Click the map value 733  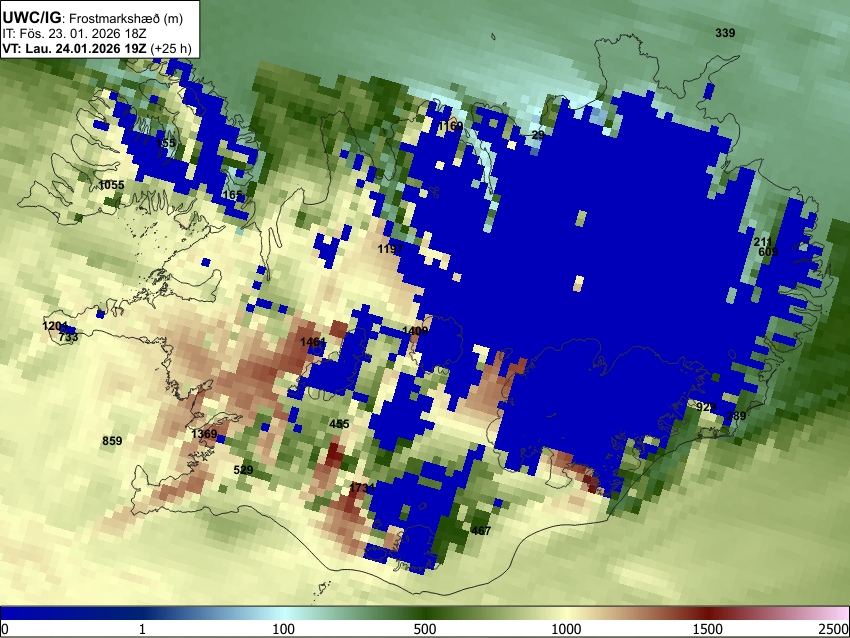click(68, 337)
